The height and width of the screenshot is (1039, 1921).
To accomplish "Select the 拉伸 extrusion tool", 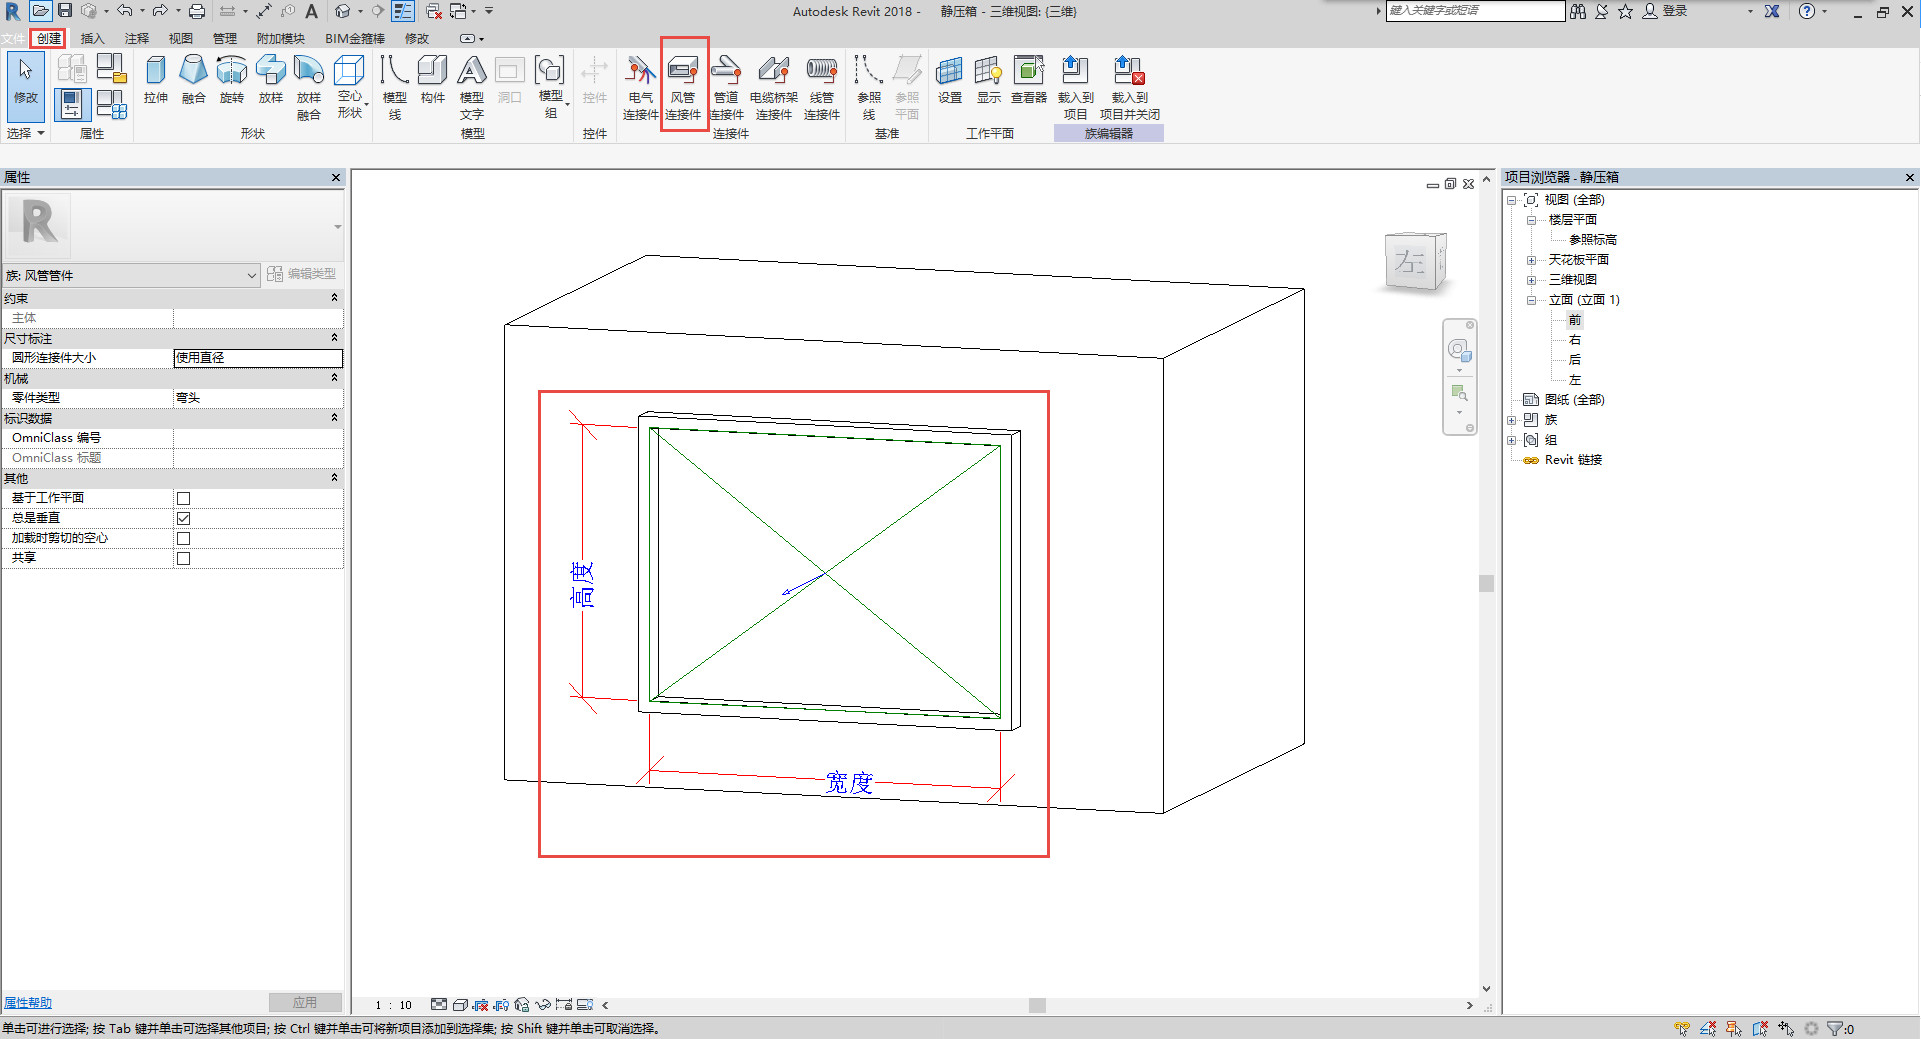I will 156,79.
